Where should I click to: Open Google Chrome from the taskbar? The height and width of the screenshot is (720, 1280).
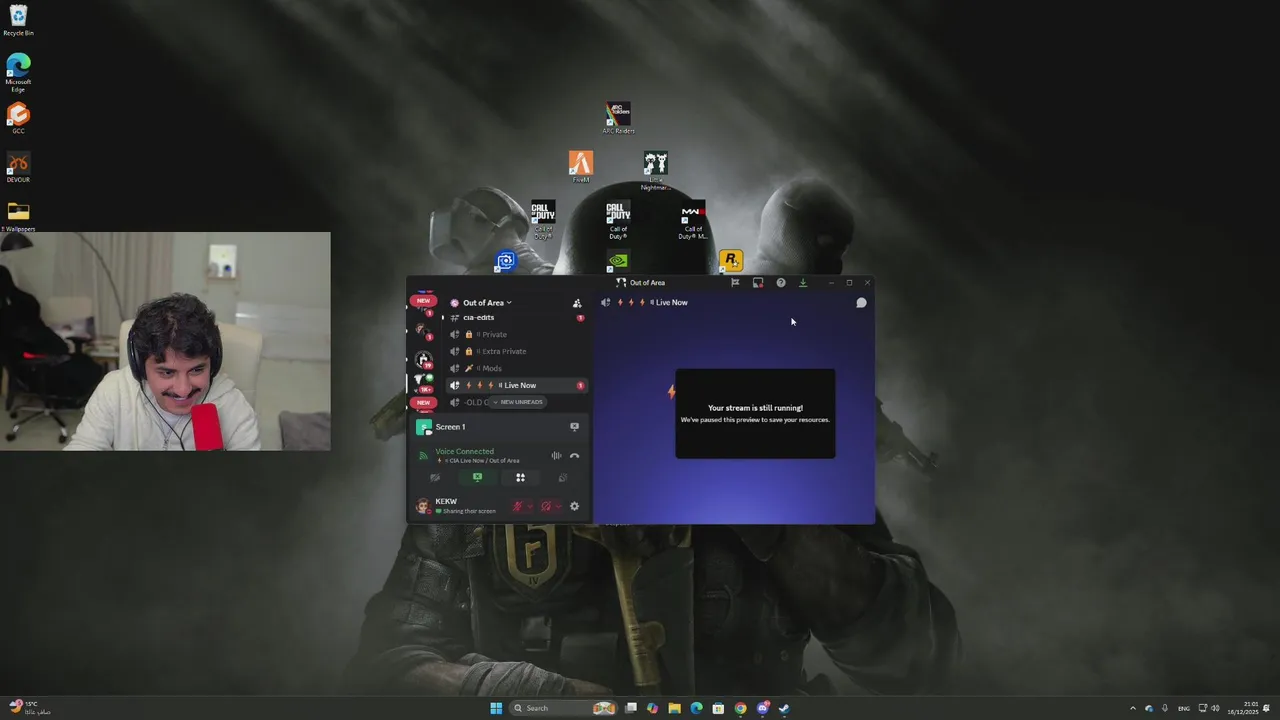(x=740, y=708)
